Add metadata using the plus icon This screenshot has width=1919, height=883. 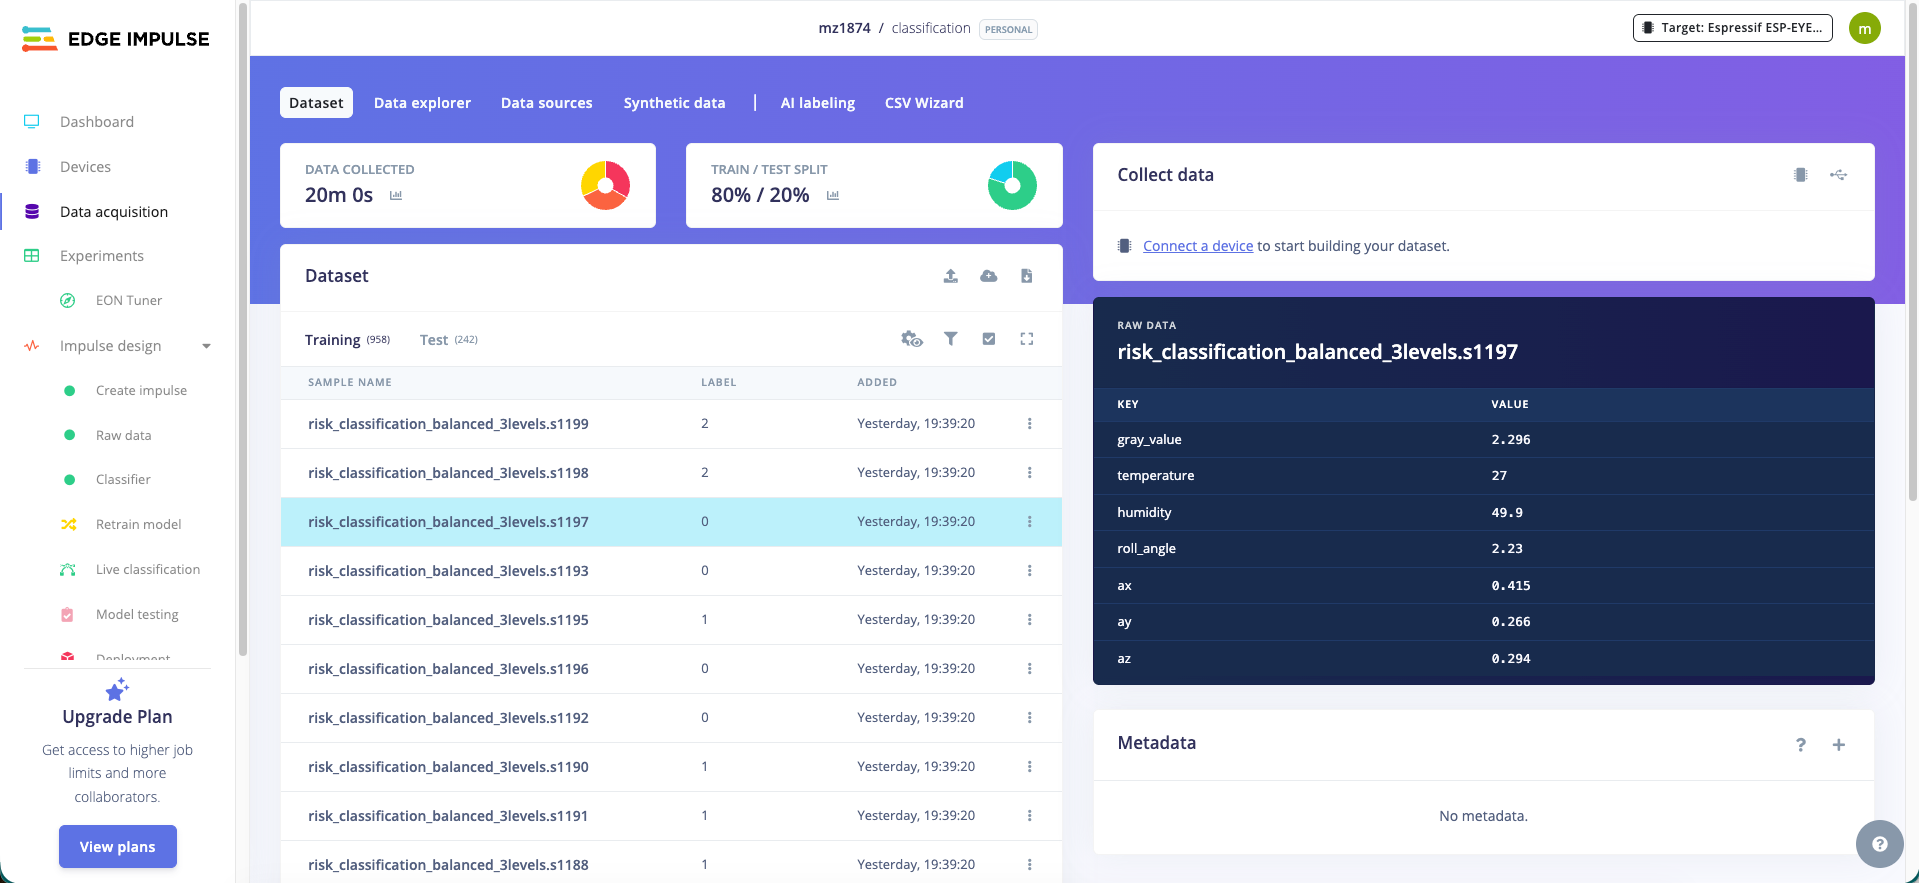[x=1838, y=745]
